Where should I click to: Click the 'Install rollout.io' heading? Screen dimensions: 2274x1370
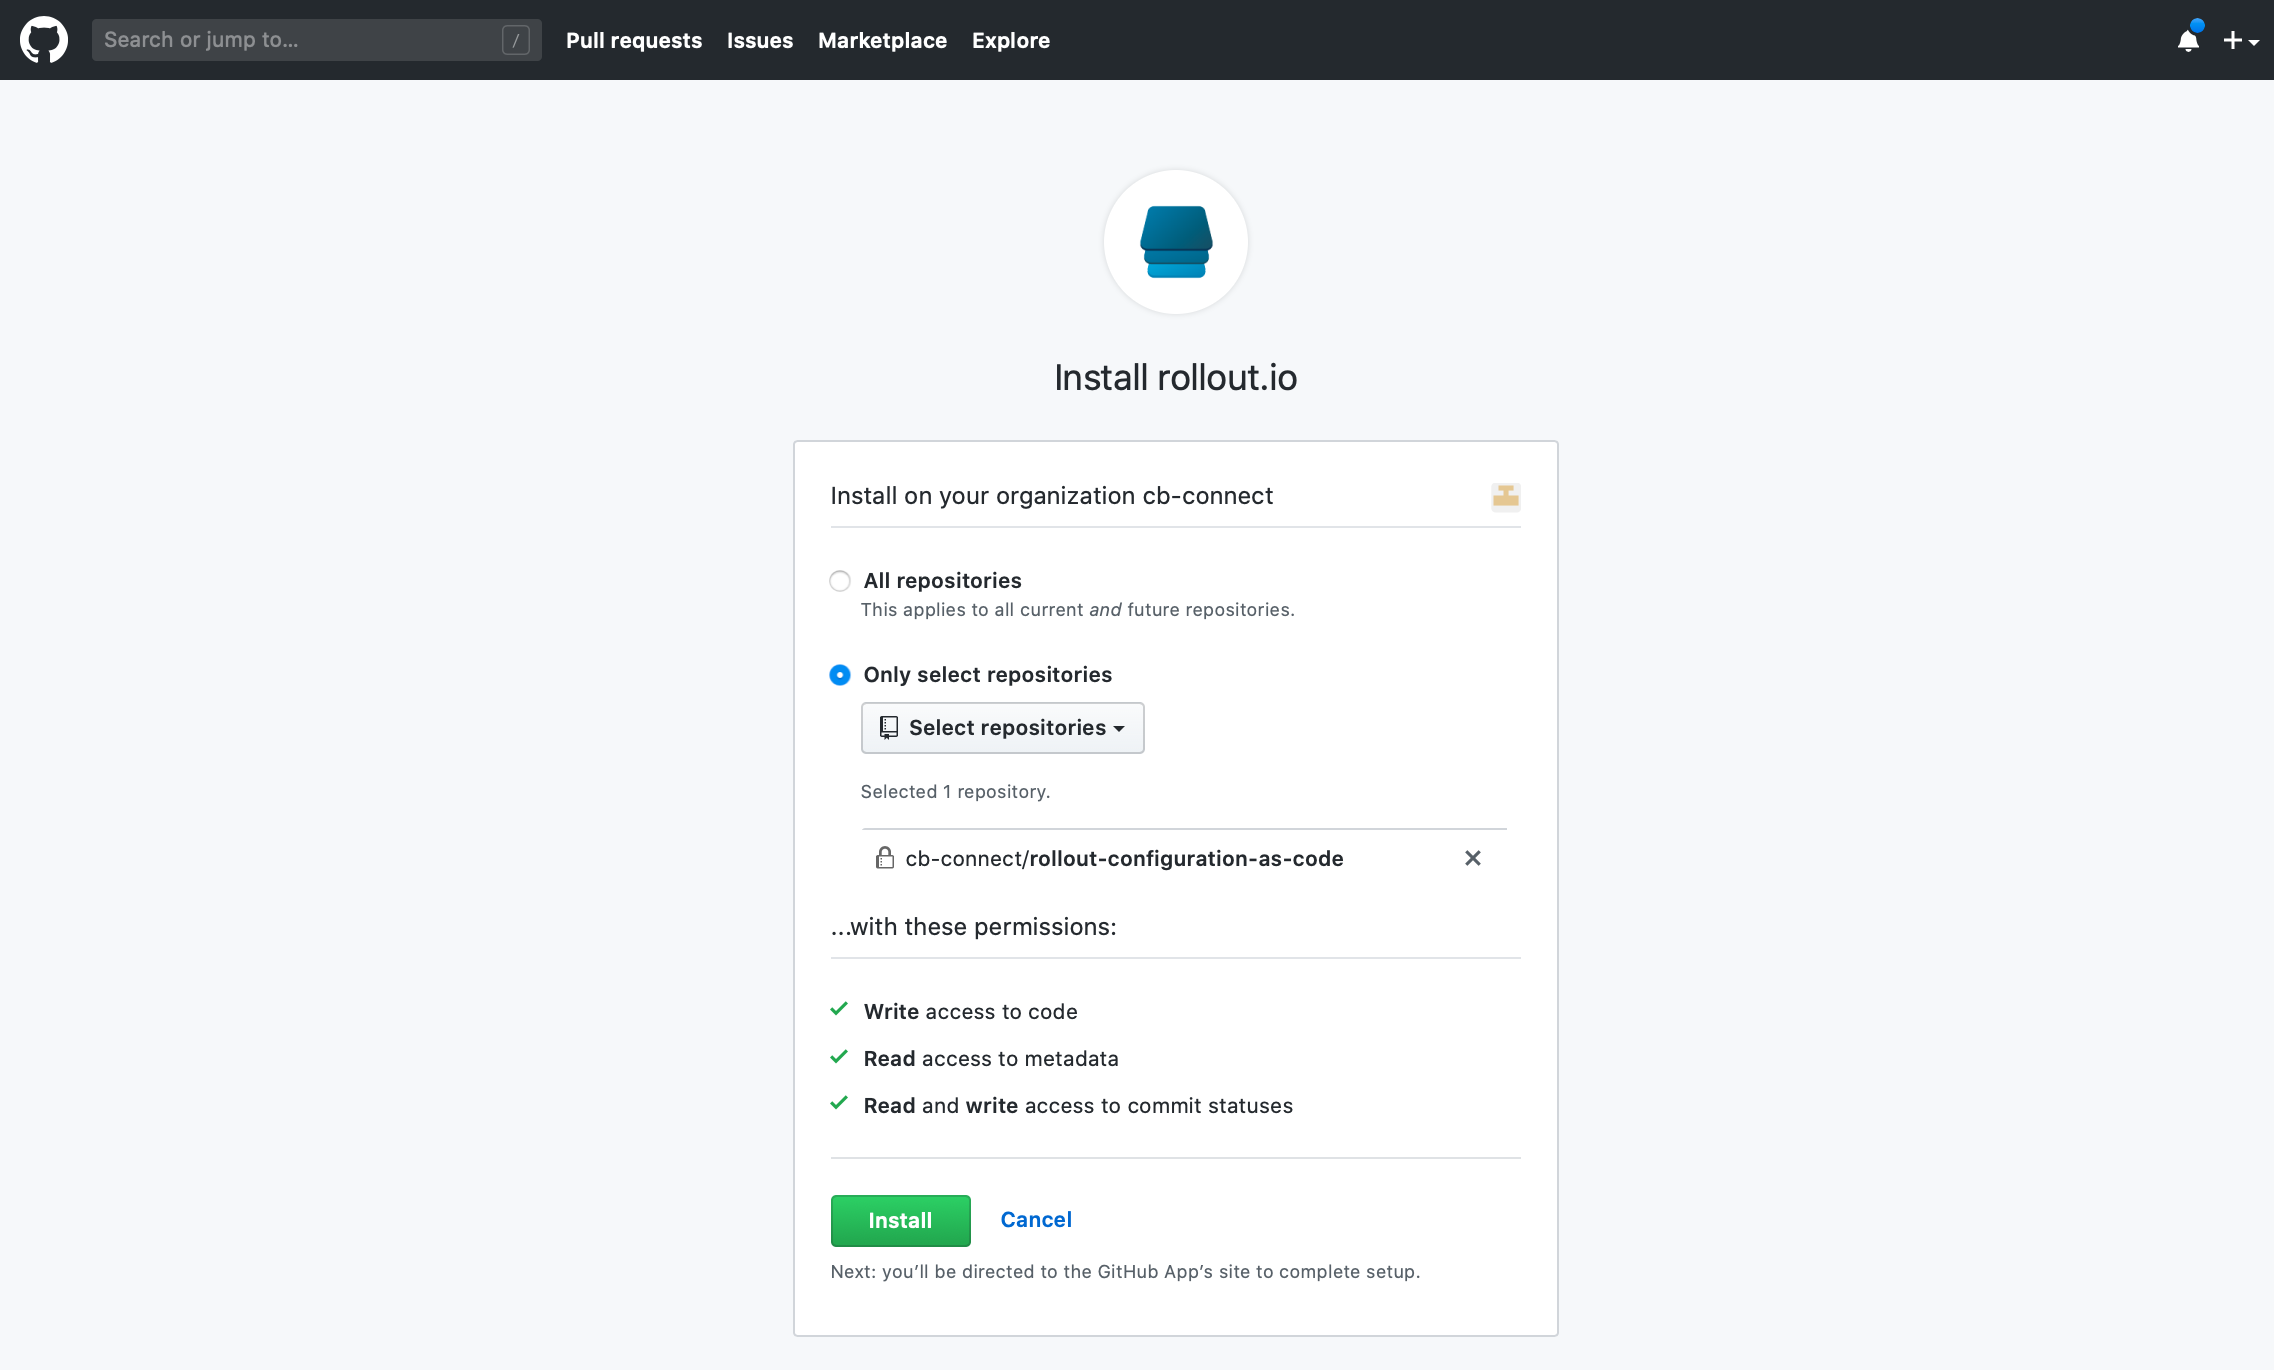click(x=1176, y=378)
